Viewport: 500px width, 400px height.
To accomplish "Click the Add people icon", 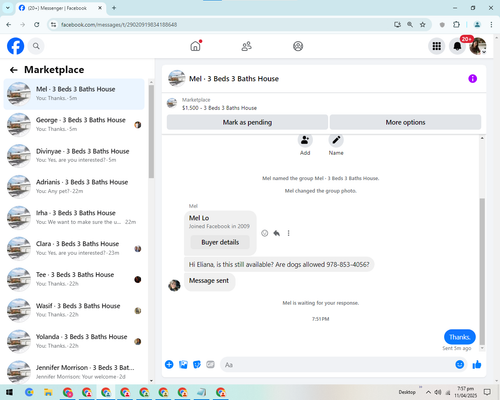I will tap(305, 140).
